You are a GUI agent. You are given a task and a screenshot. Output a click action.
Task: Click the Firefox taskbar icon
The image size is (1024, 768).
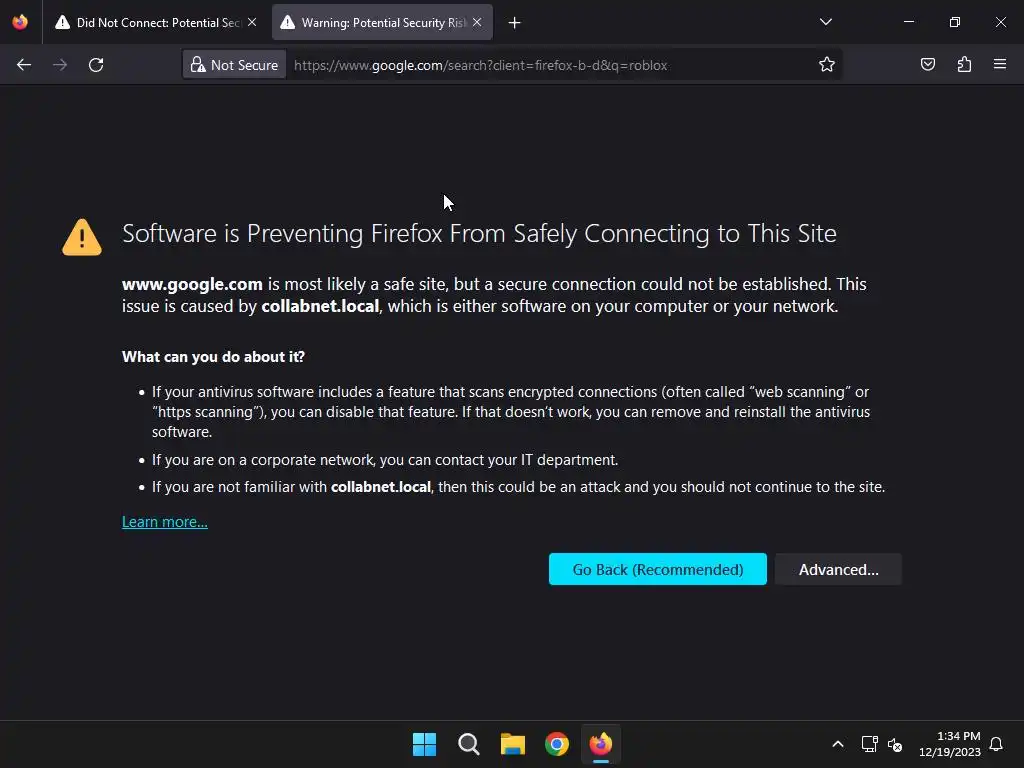coord(601,744)
